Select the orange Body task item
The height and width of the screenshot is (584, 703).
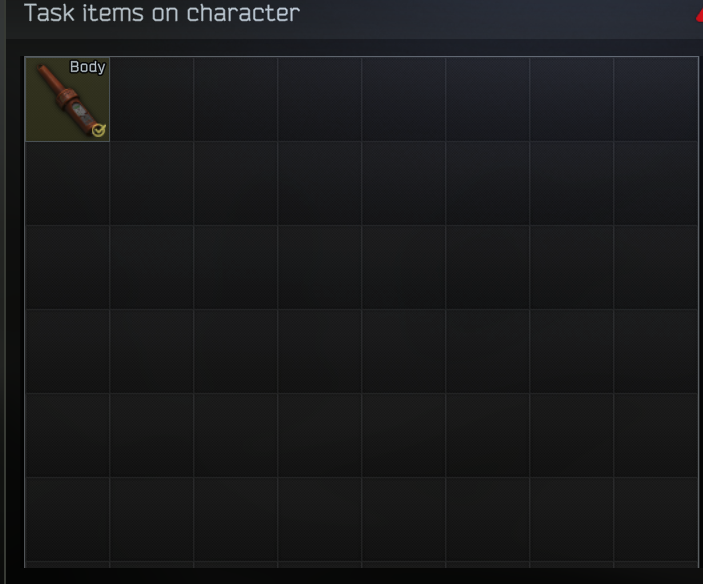point(67,99)
